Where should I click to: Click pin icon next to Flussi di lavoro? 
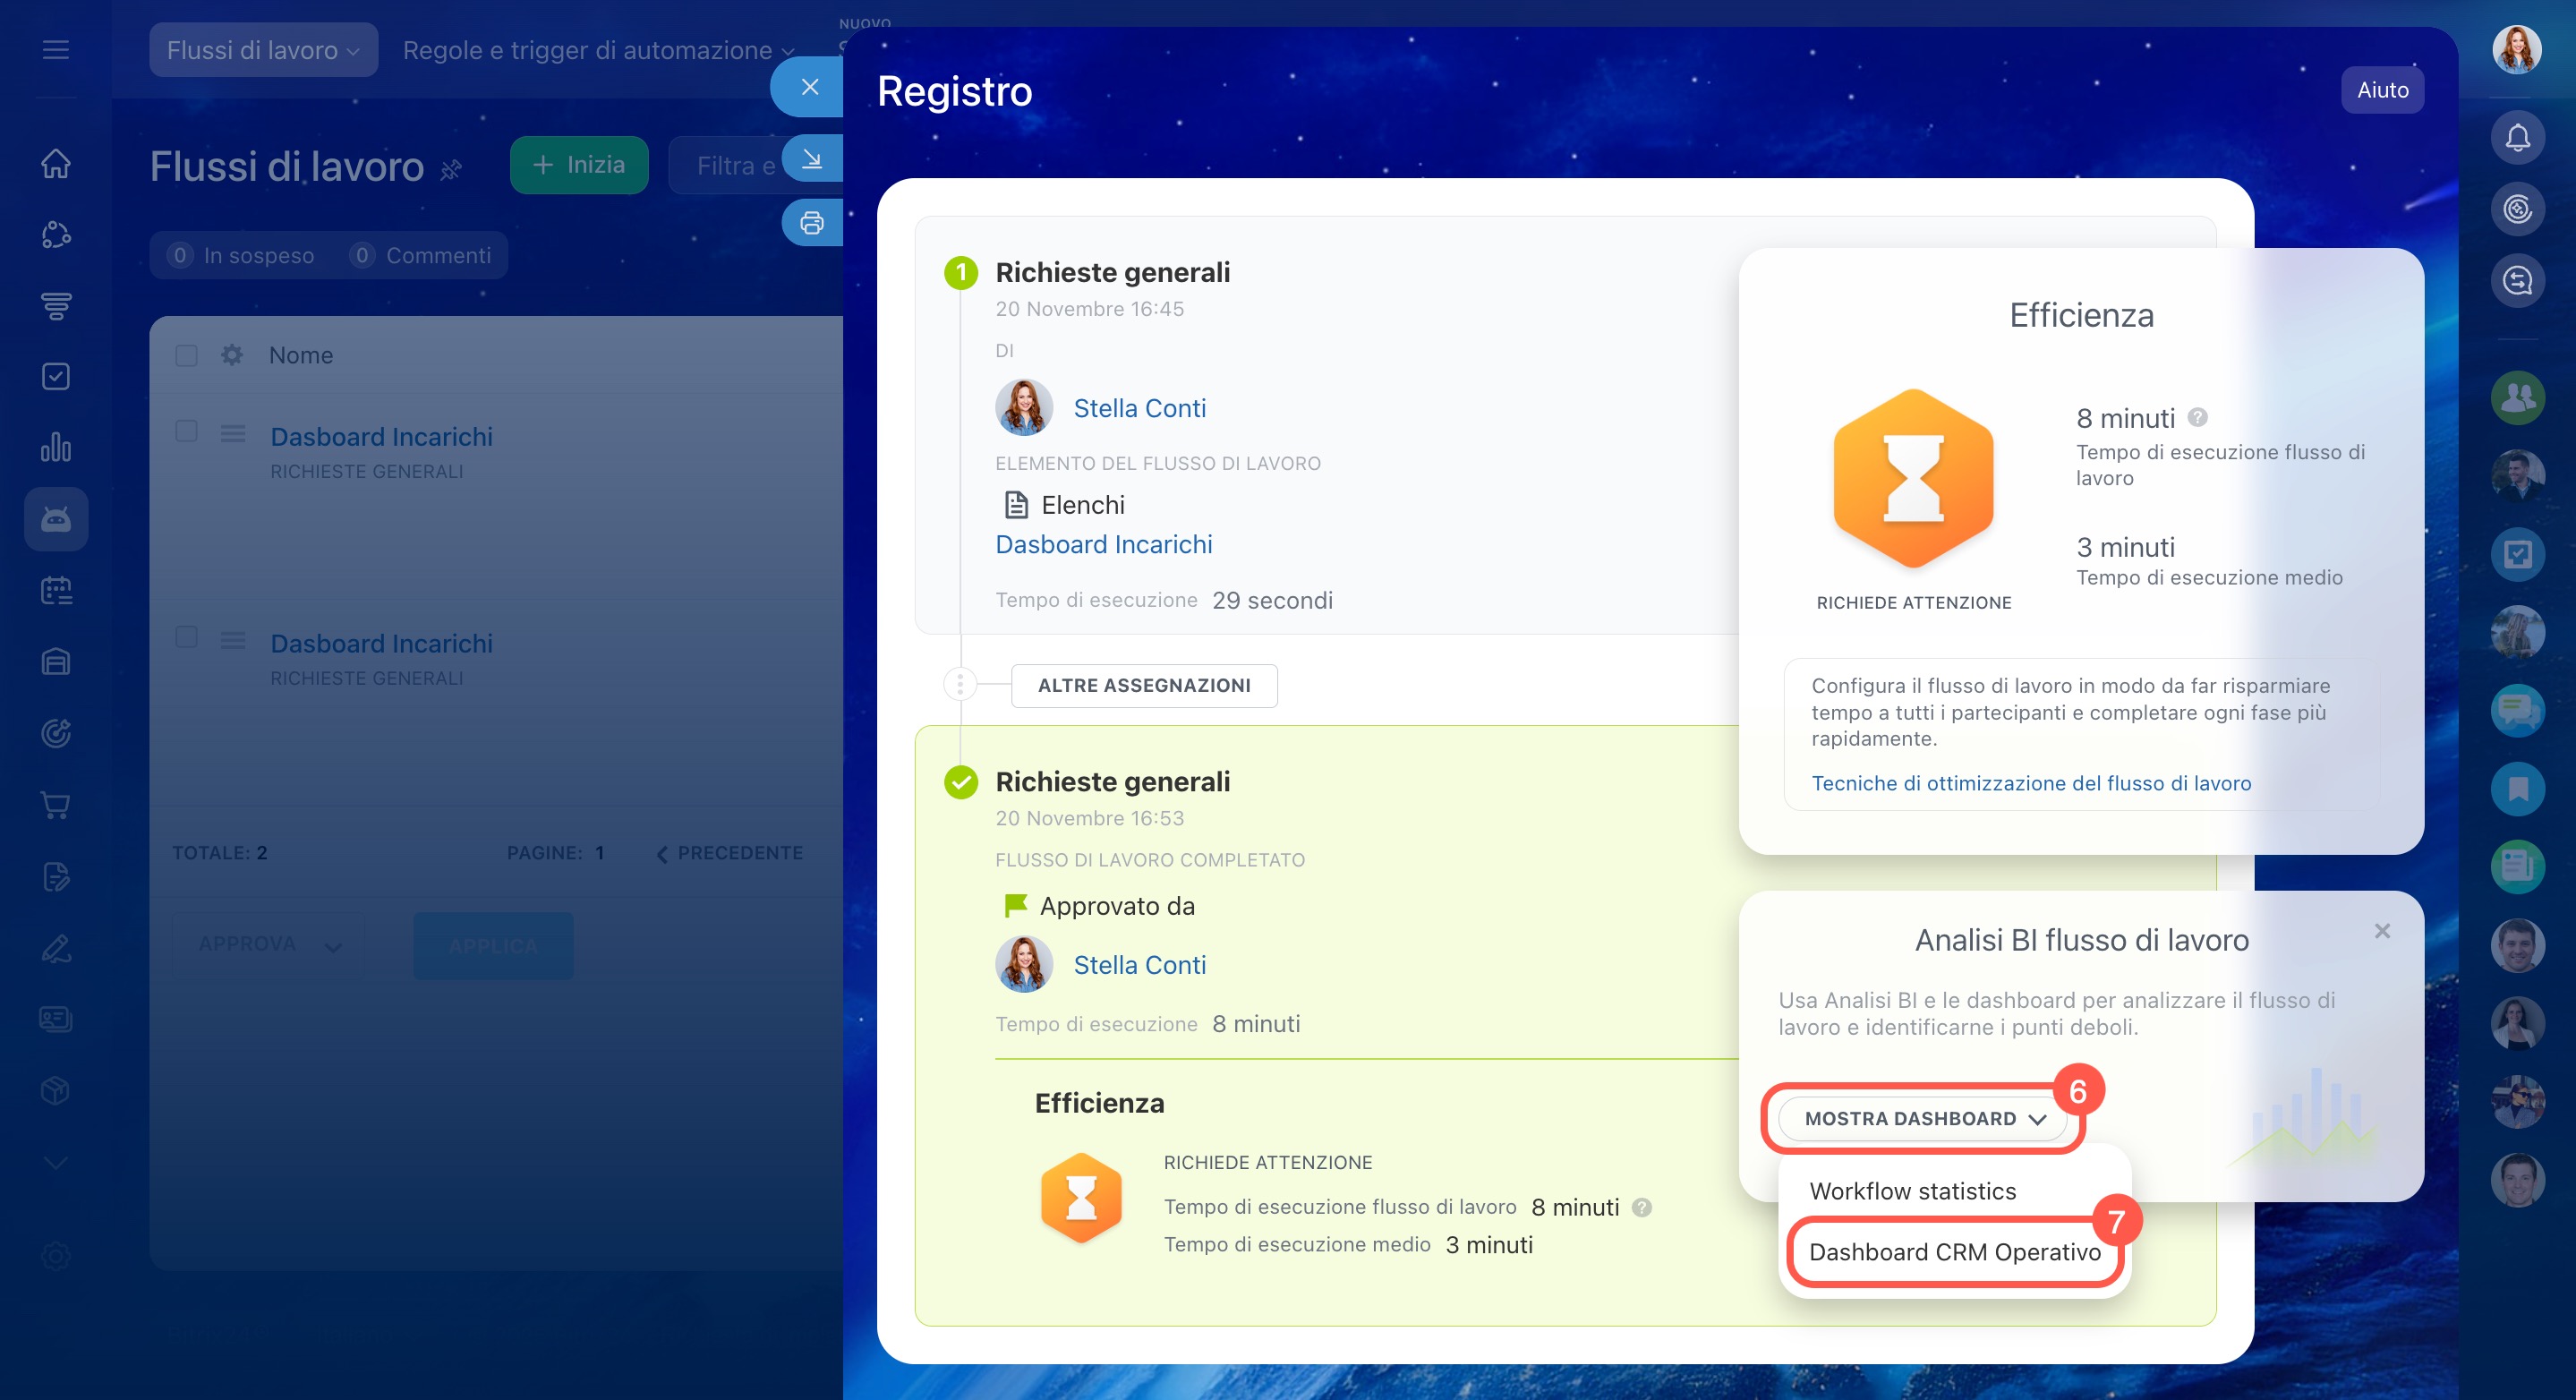click(x=452, y=170)
